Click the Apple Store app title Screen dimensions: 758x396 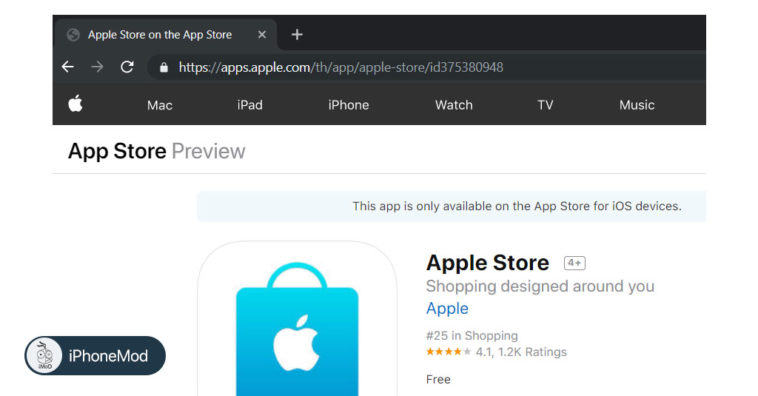click(487, 263)
